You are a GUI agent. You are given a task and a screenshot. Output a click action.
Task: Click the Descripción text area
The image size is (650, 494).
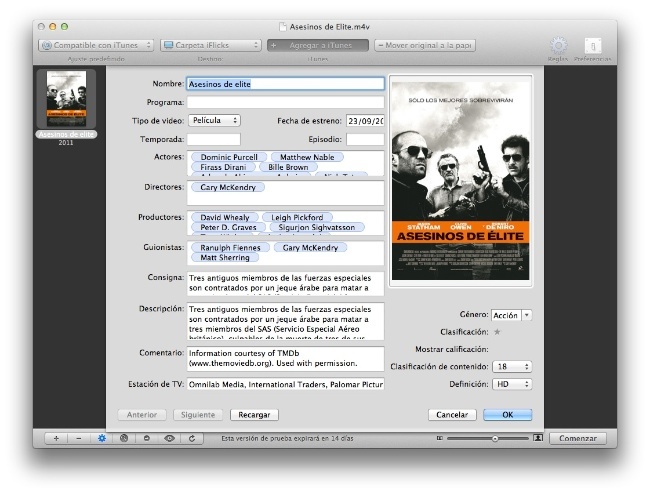click(x=286, y=321)
